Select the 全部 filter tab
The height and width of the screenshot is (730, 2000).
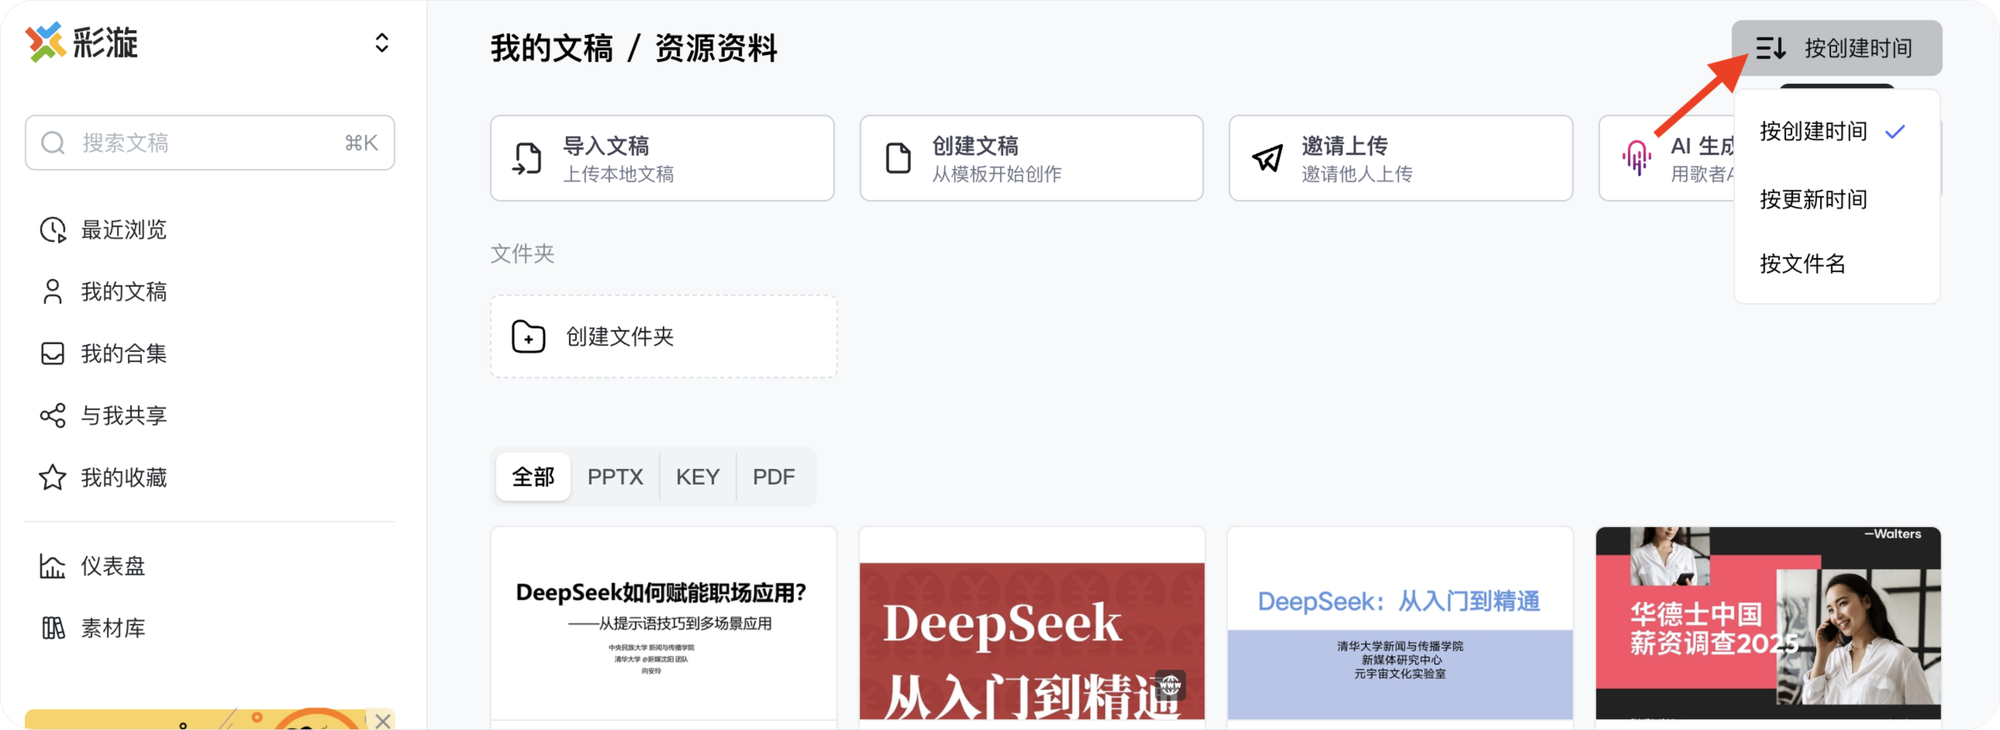point(533,477)
